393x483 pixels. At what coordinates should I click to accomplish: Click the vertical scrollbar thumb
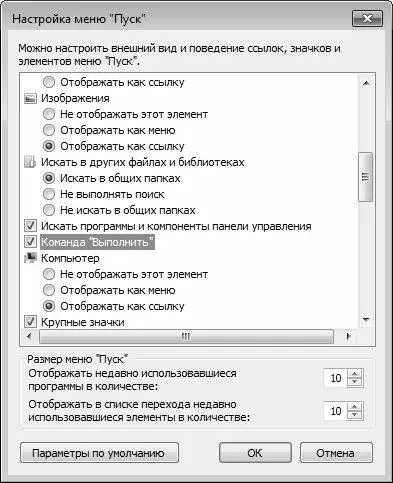point(366,177)
